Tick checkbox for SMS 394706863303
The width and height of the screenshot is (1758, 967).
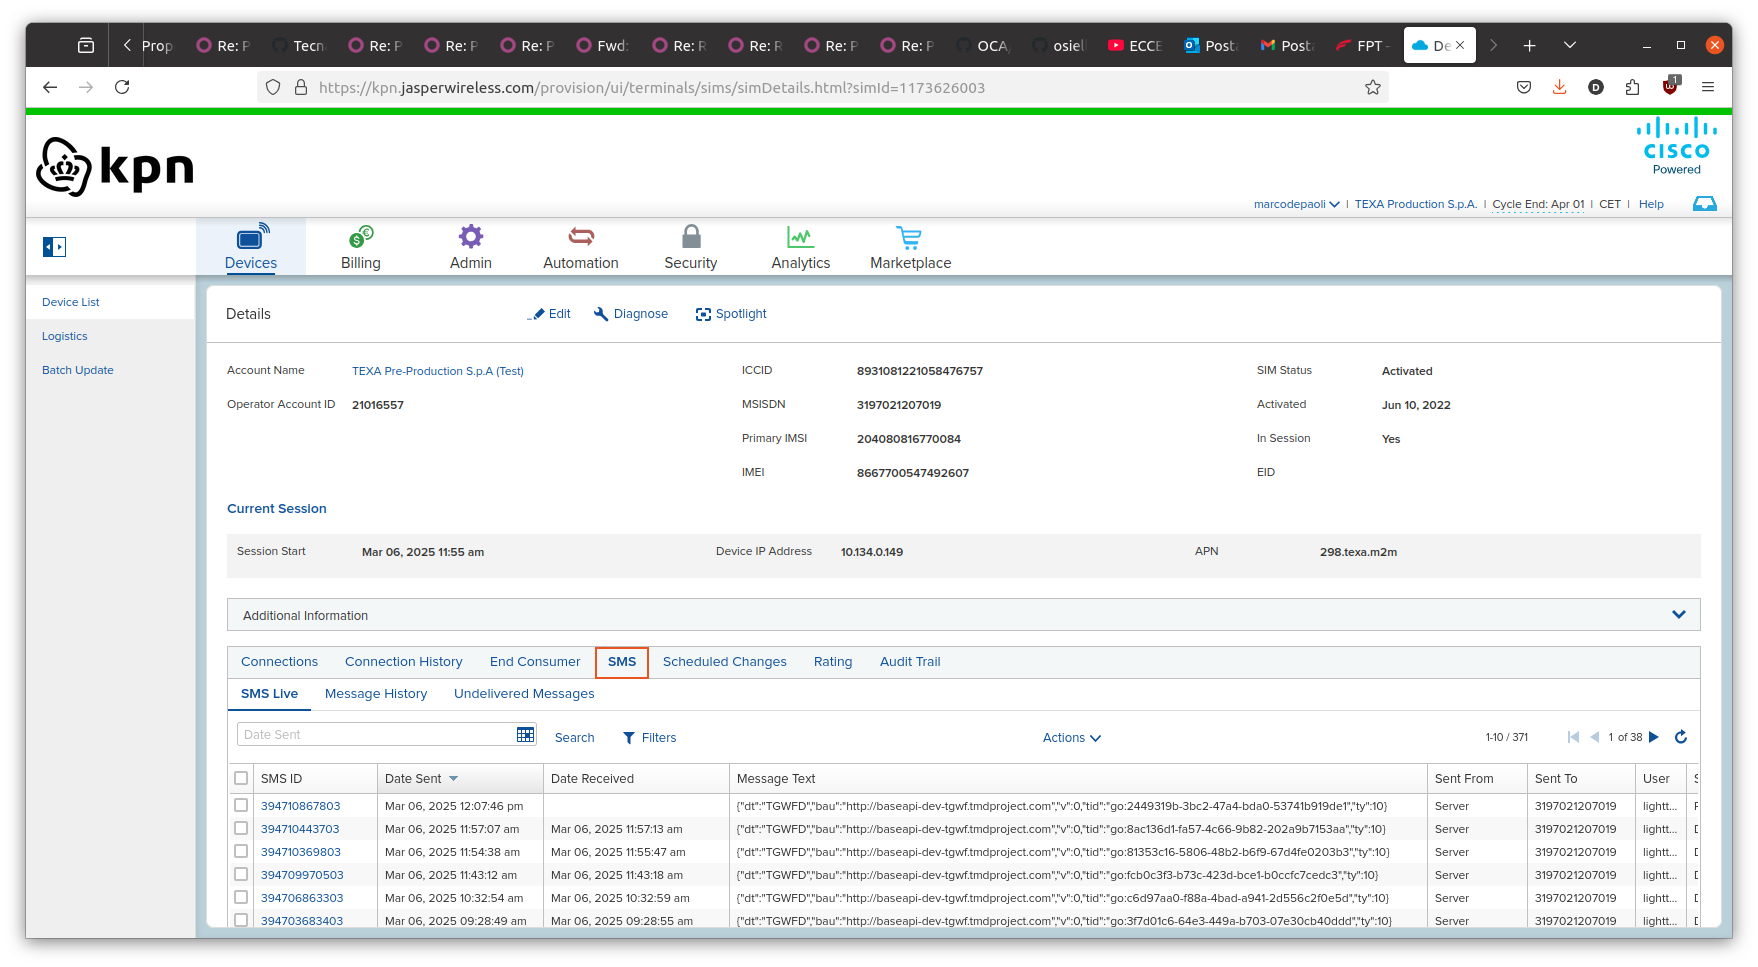click(x=241, y=897)
